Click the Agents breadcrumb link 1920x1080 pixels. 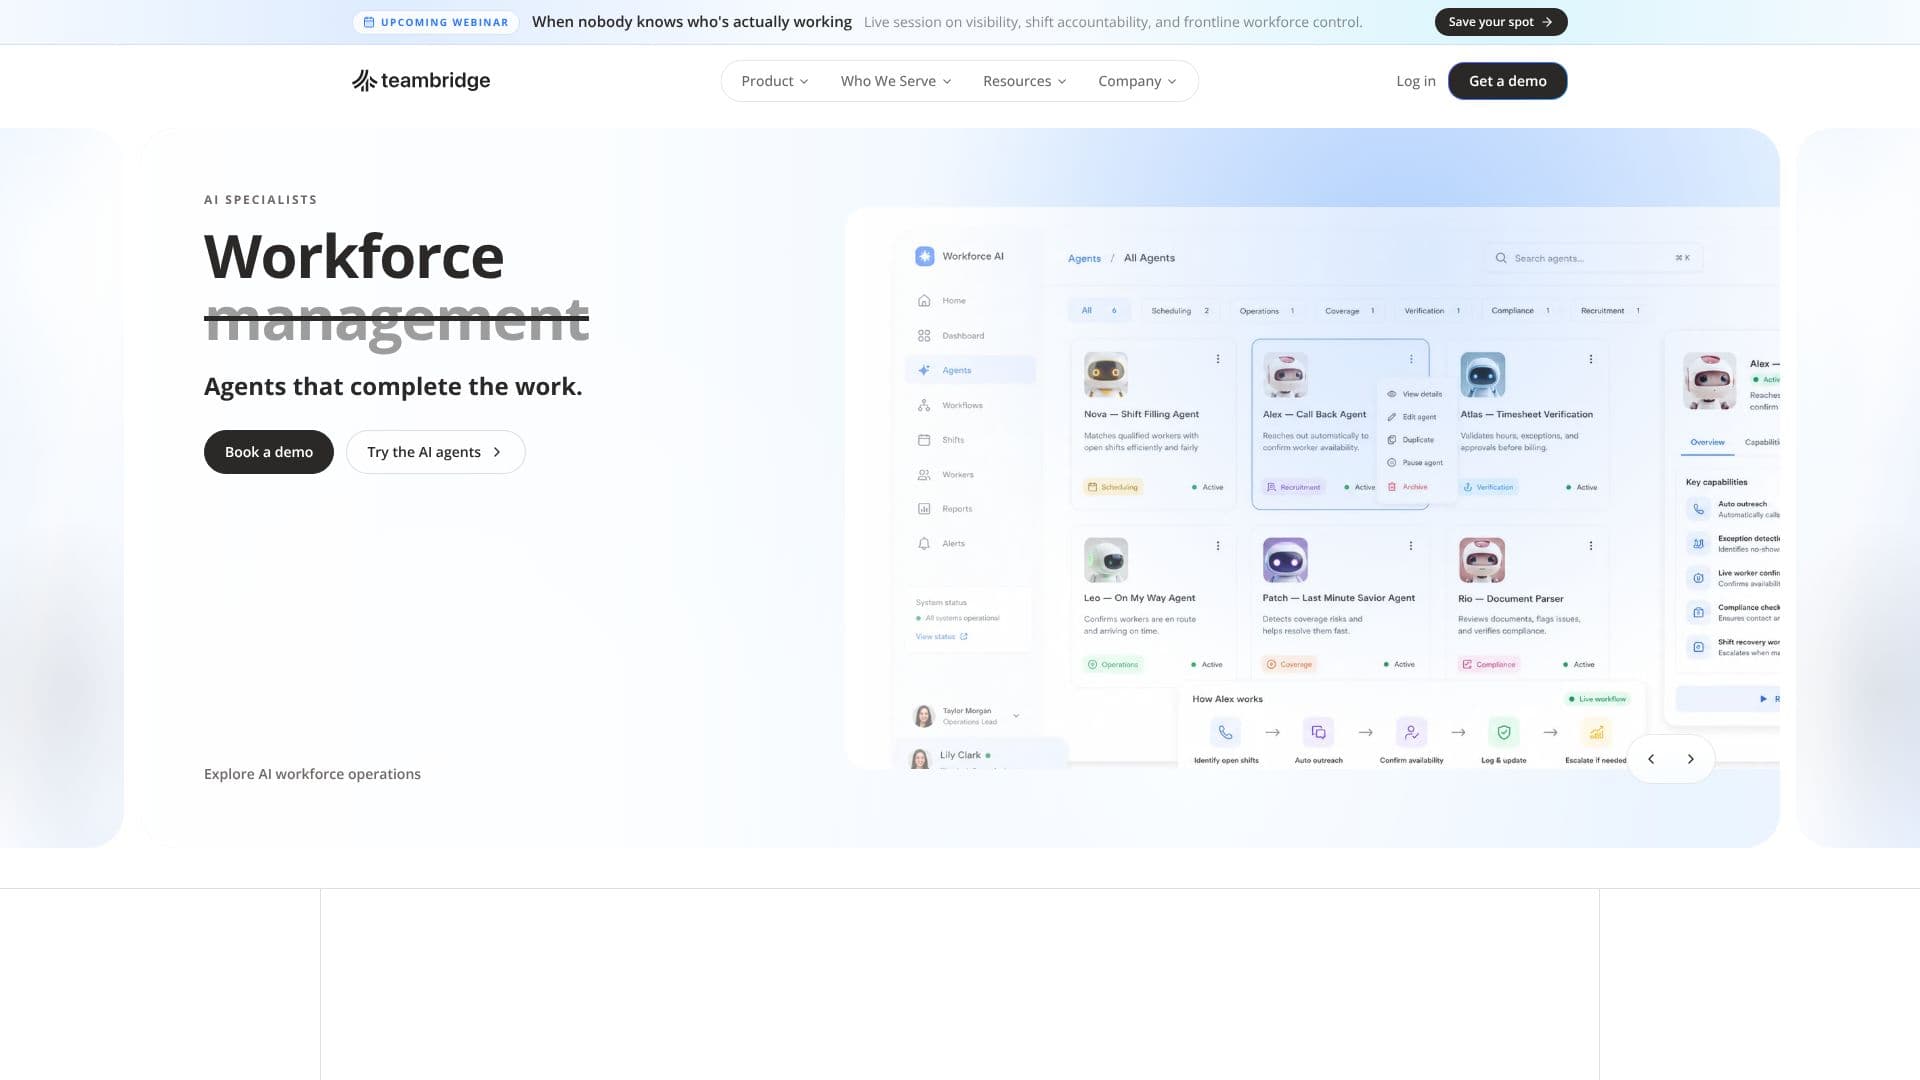click(x=1084, y=258)
